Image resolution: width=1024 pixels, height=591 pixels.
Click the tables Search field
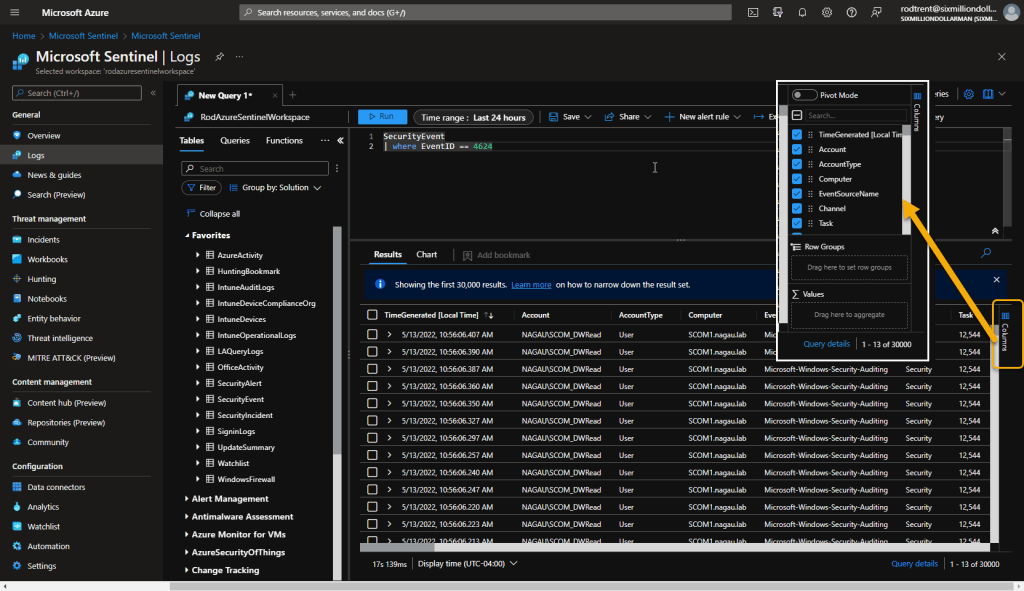coord(255,168)
